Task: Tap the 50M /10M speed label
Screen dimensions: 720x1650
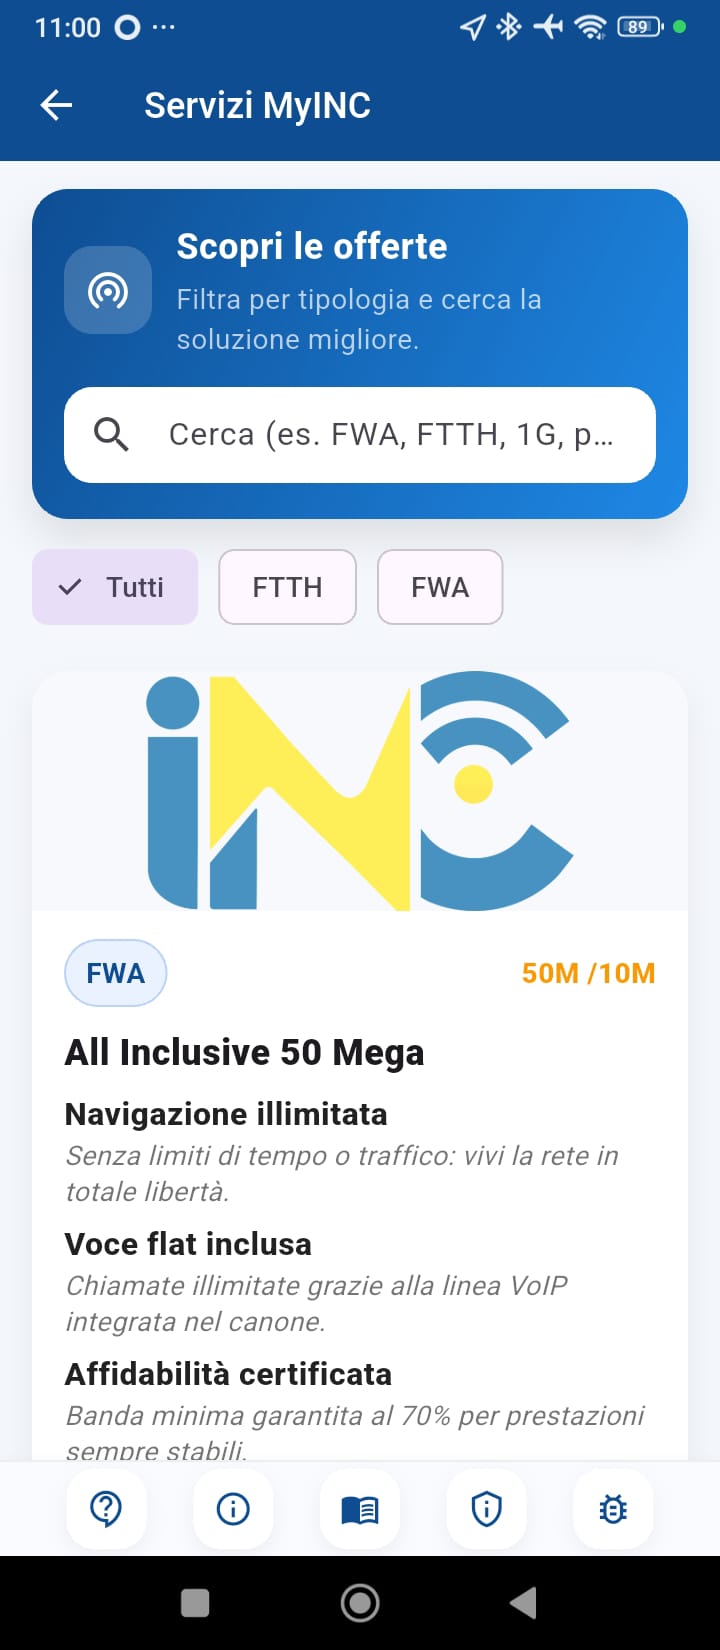Action: point(588,973)
